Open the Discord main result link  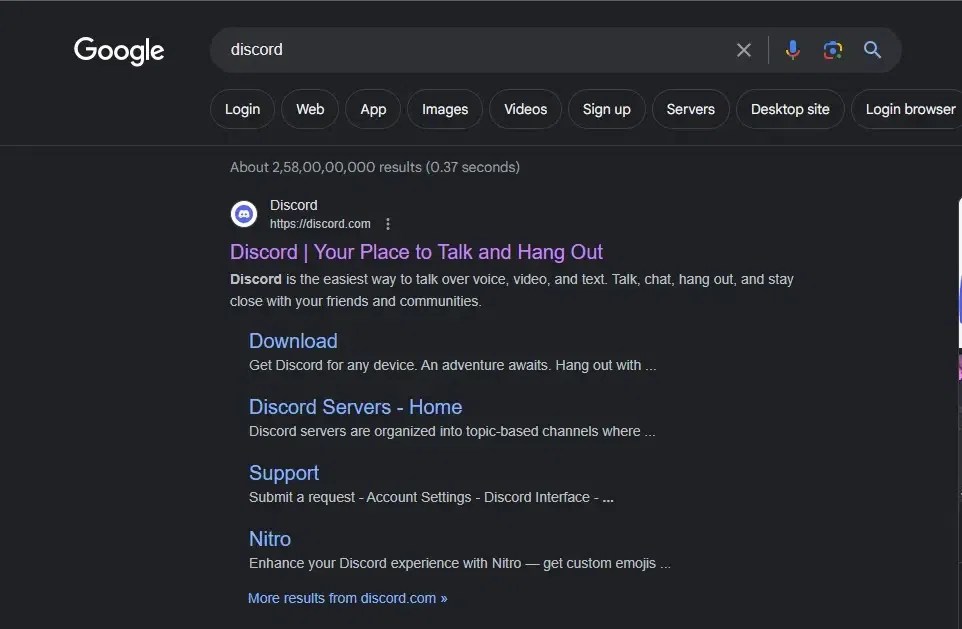point(416,252)
